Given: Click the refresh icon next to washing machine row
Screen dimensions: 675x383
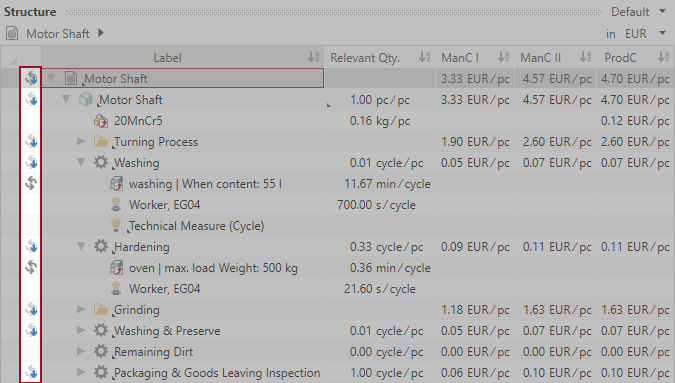Looking at the screenshot, I should pyautogui.click(x=31, y=184).
